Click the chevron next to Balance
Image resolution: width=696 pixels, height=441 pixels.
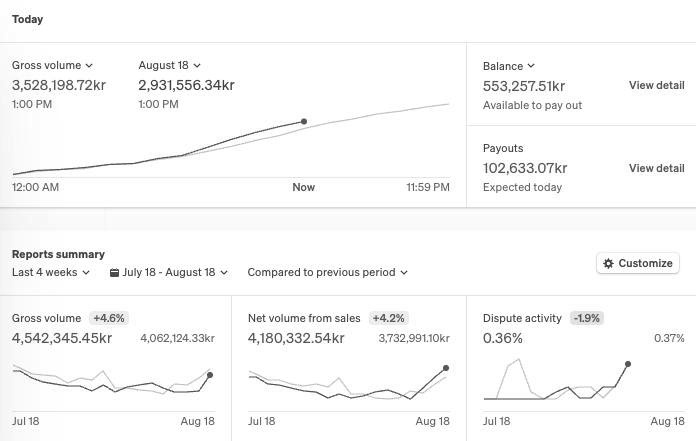click(x=531, y=66)
